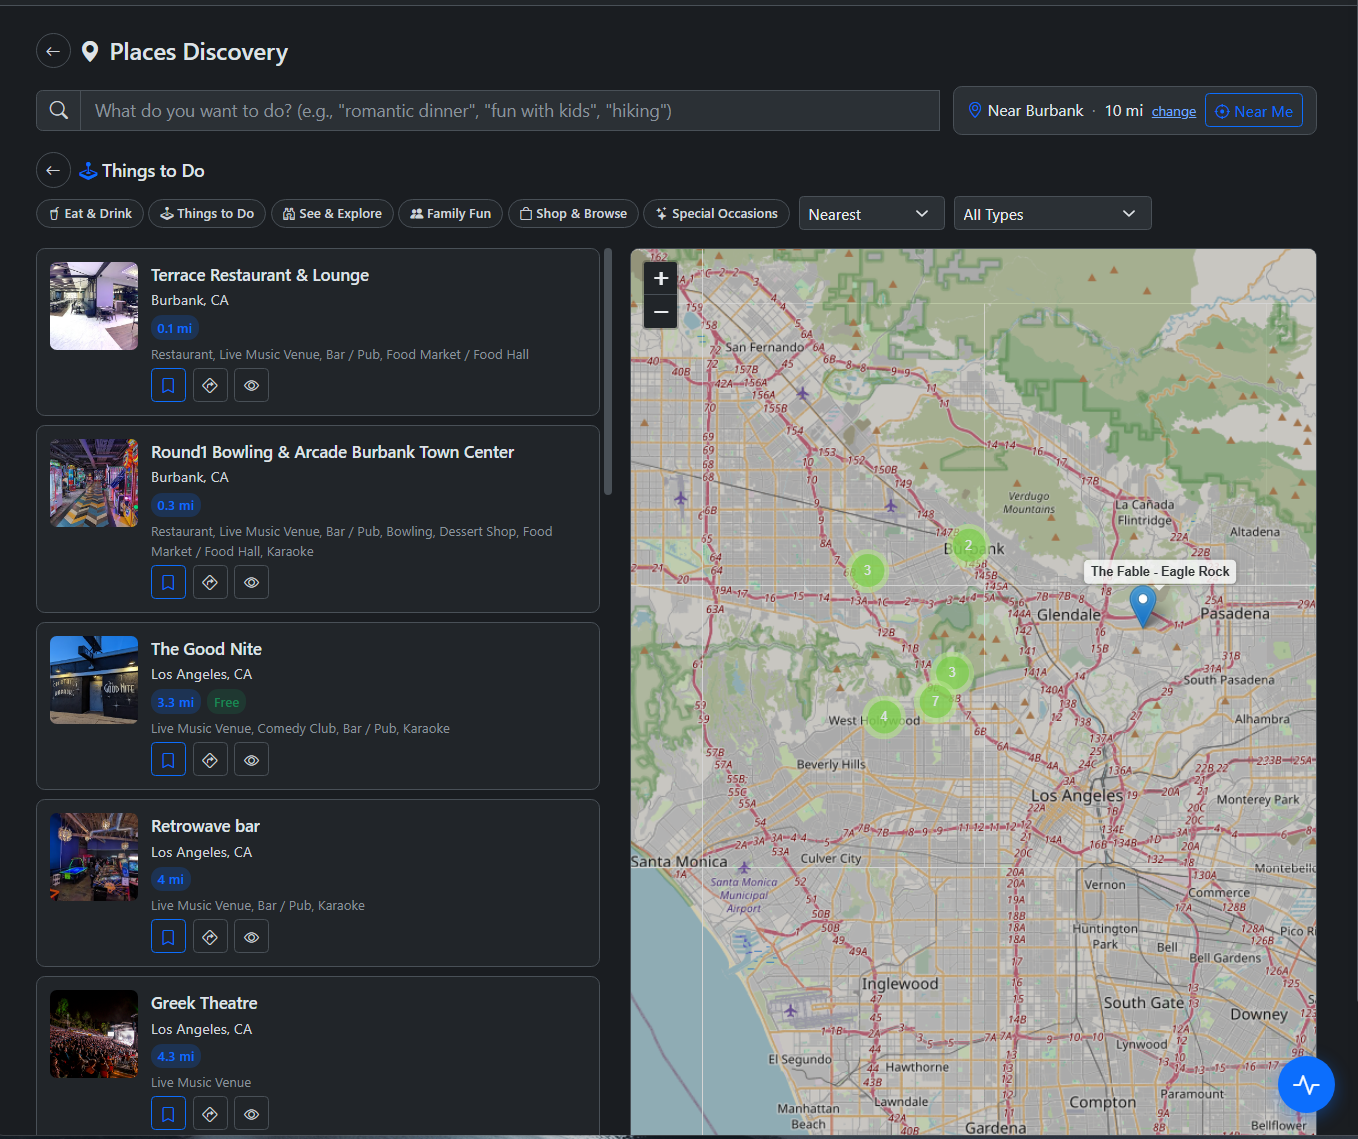Switch to the Family Fun category

(450, 214)
